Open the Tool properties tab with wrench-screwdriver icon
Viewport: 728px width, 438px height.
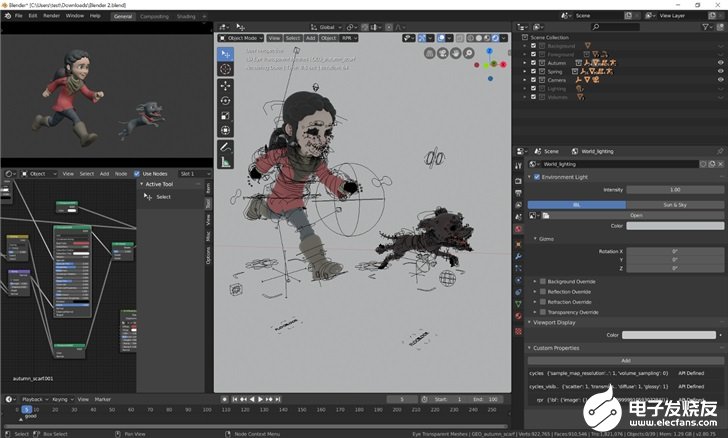(x=519, y=166)
